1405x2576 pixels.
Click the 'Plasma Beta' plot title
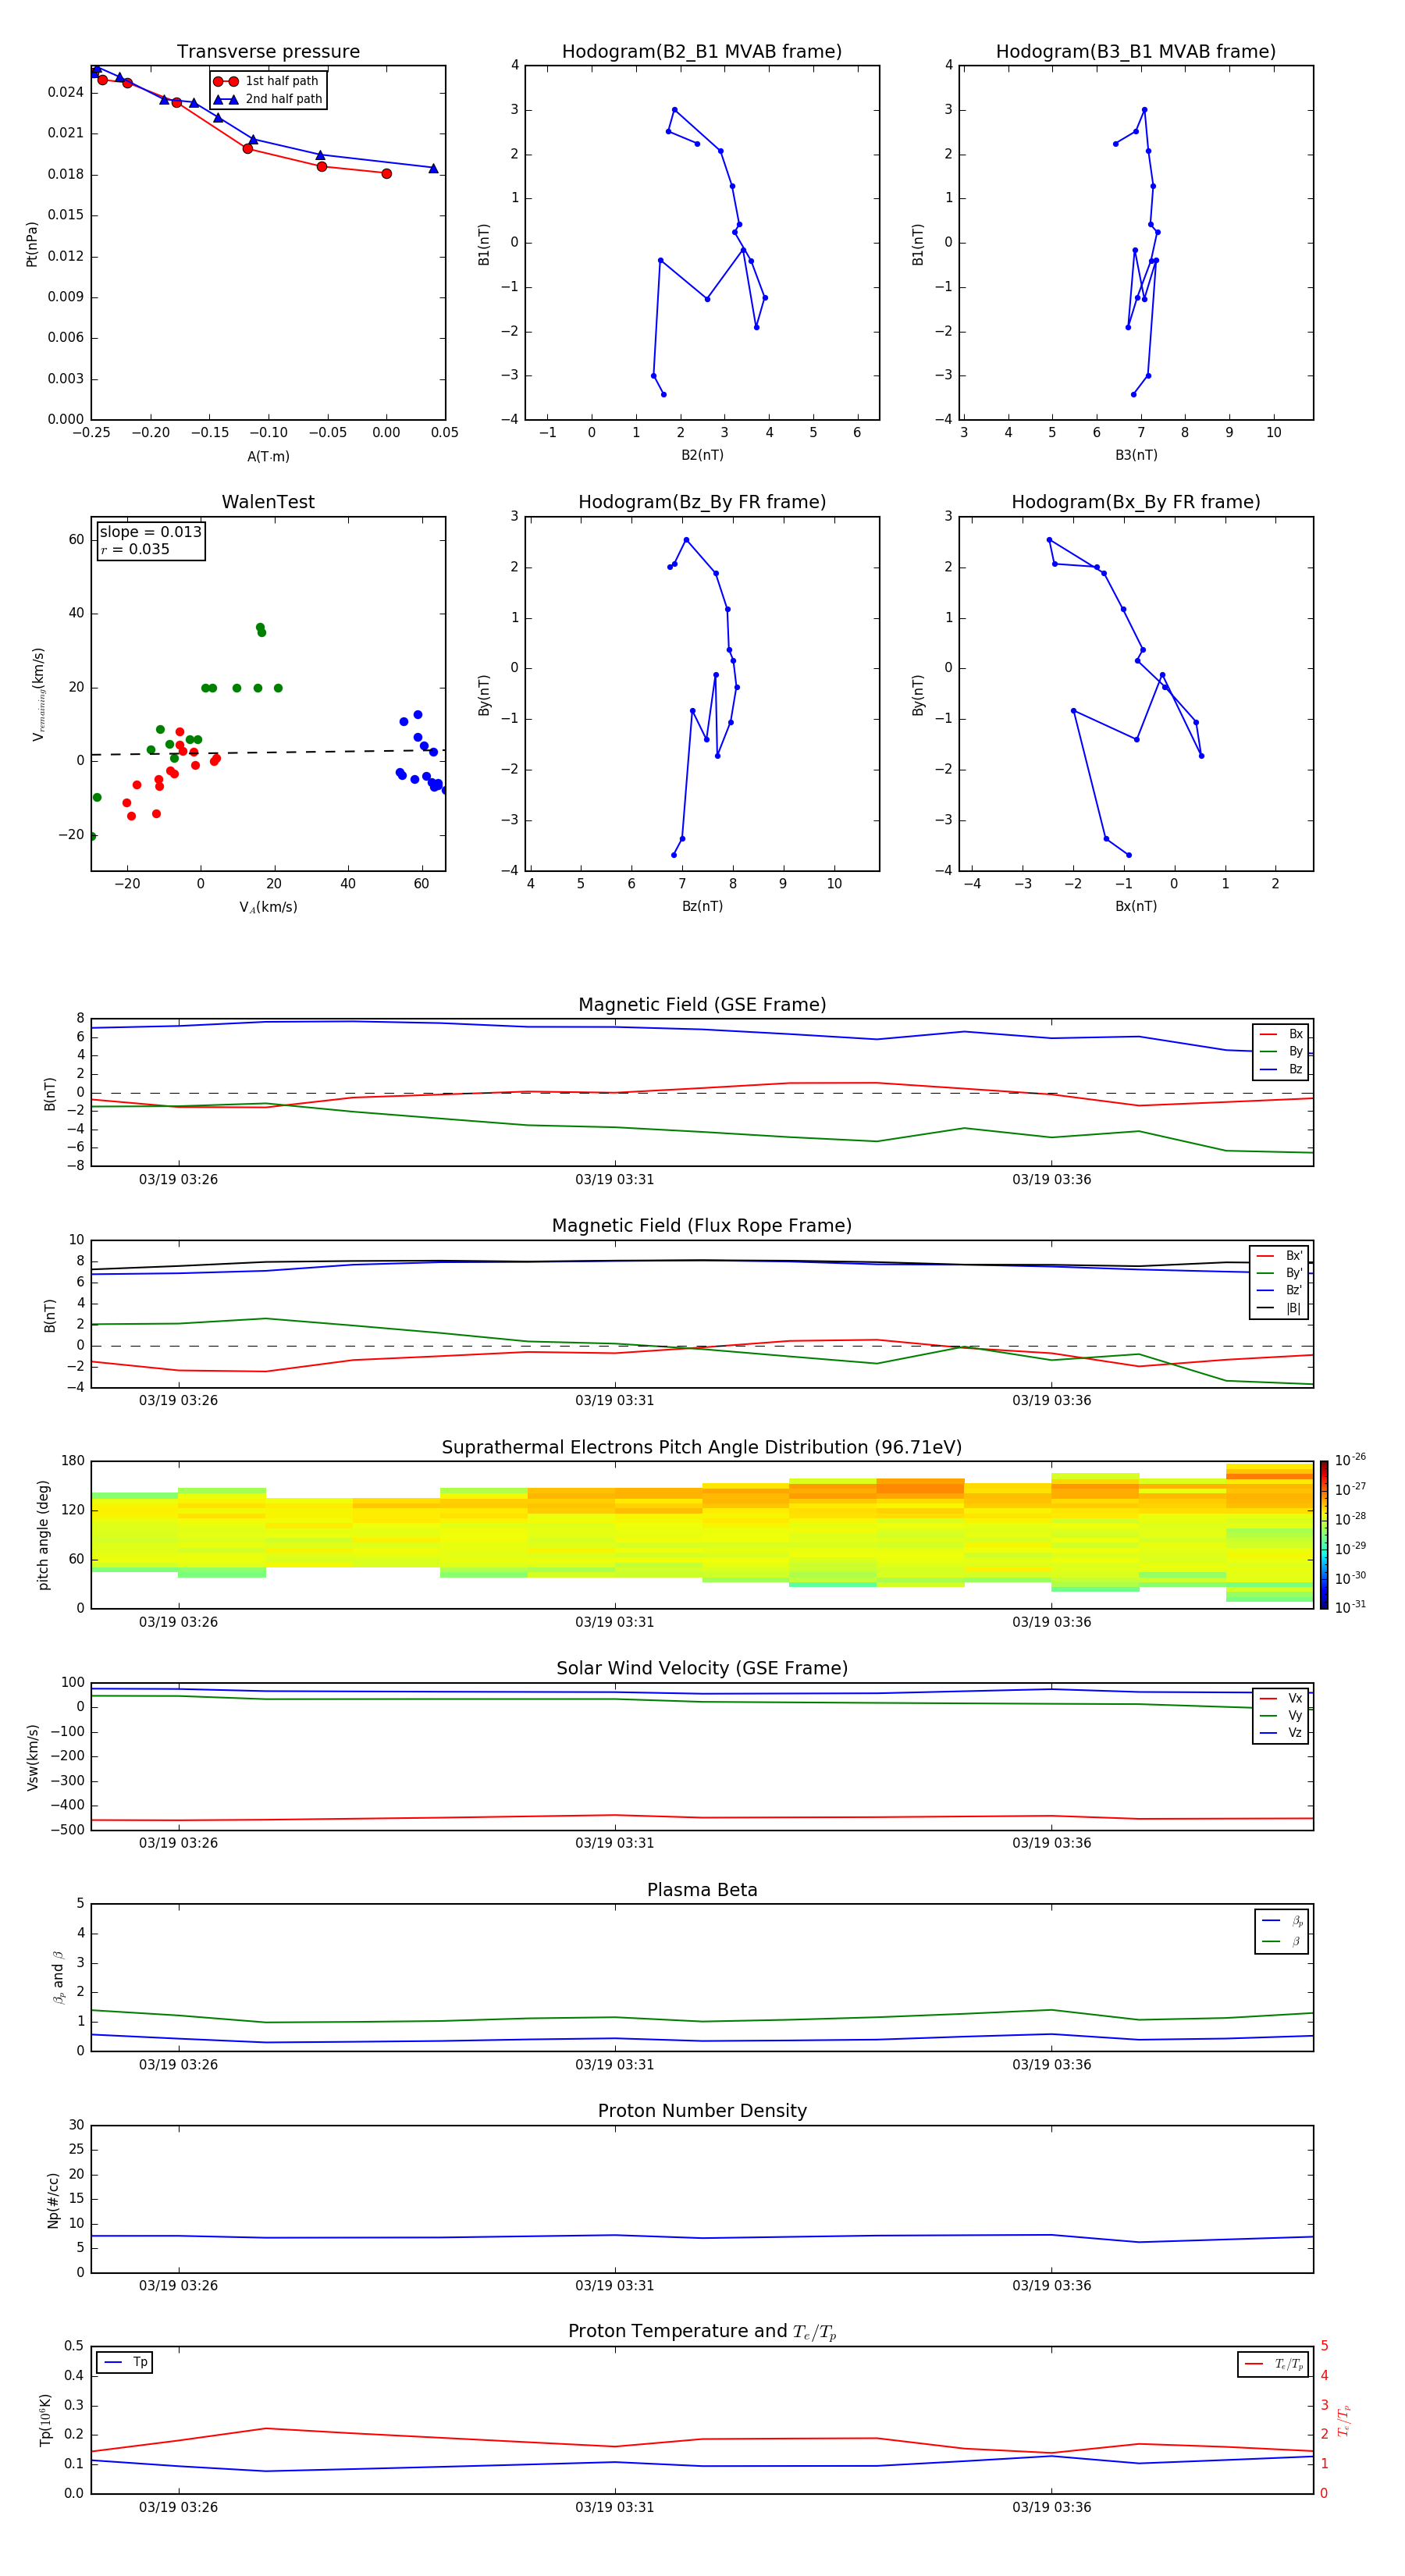pyautogui.click(x=702, y=1891)
